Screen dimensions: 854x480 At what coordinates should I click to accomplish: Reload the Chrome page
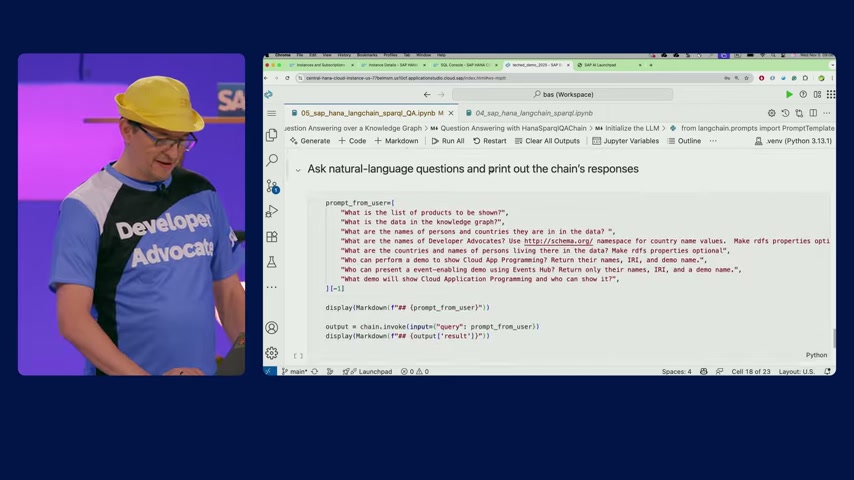click(288, 78)
